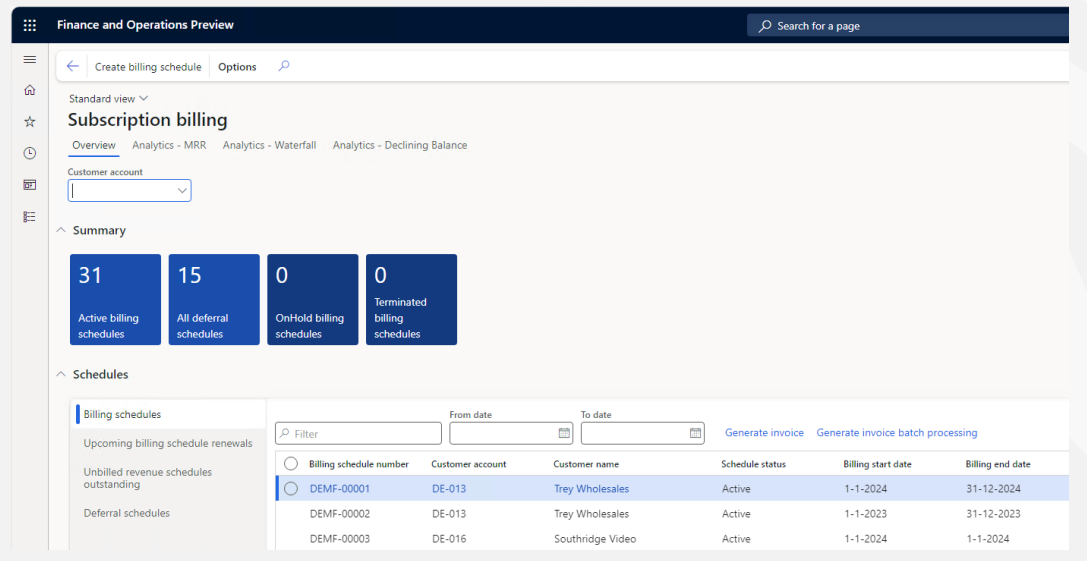Click Southridge Video customer name cell
1087x561 pixels.
[x=595, y=539]
